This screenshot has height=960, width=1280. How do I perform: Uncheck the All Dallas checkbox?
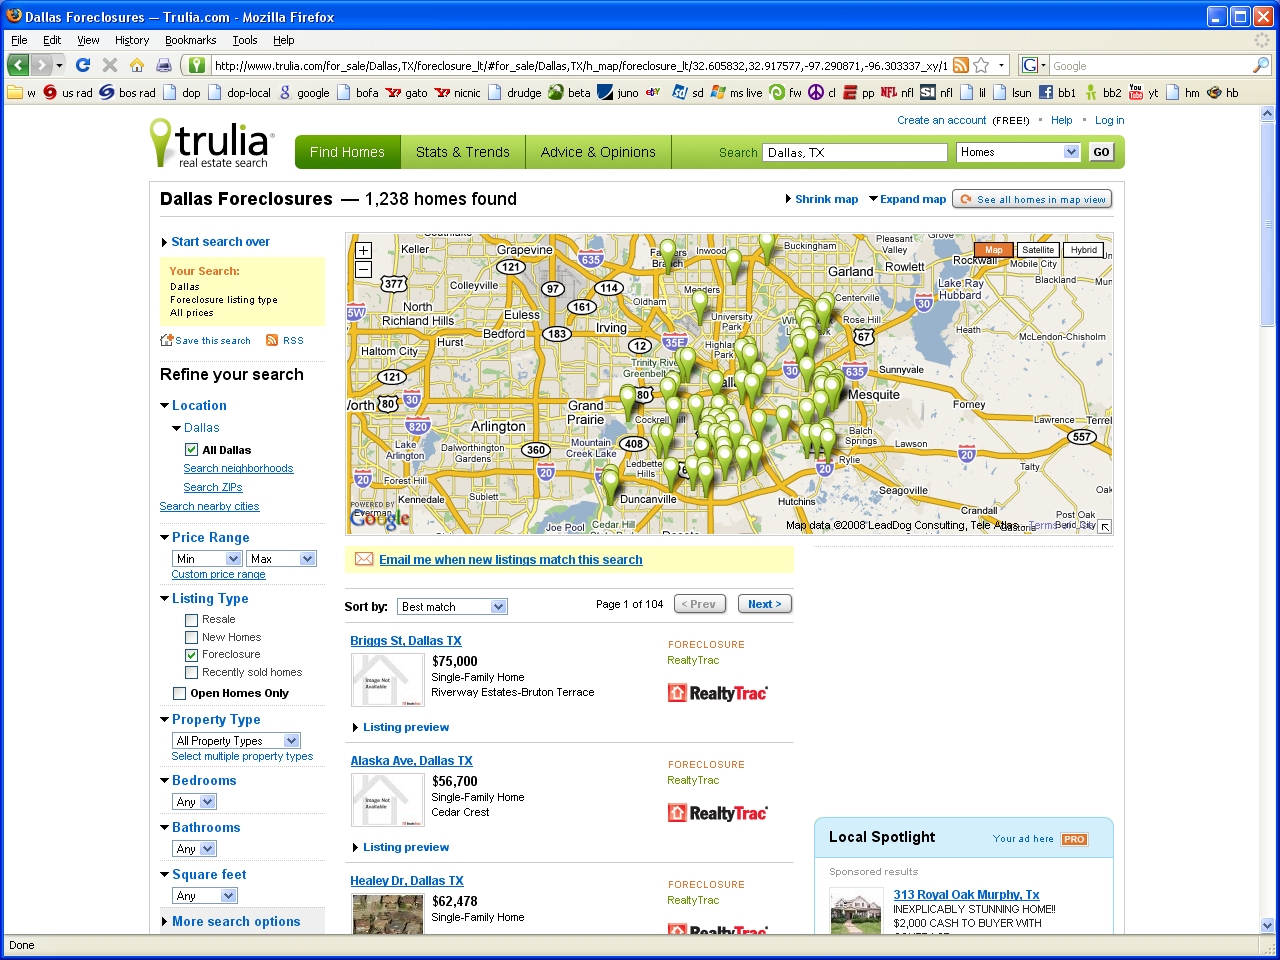191,450
